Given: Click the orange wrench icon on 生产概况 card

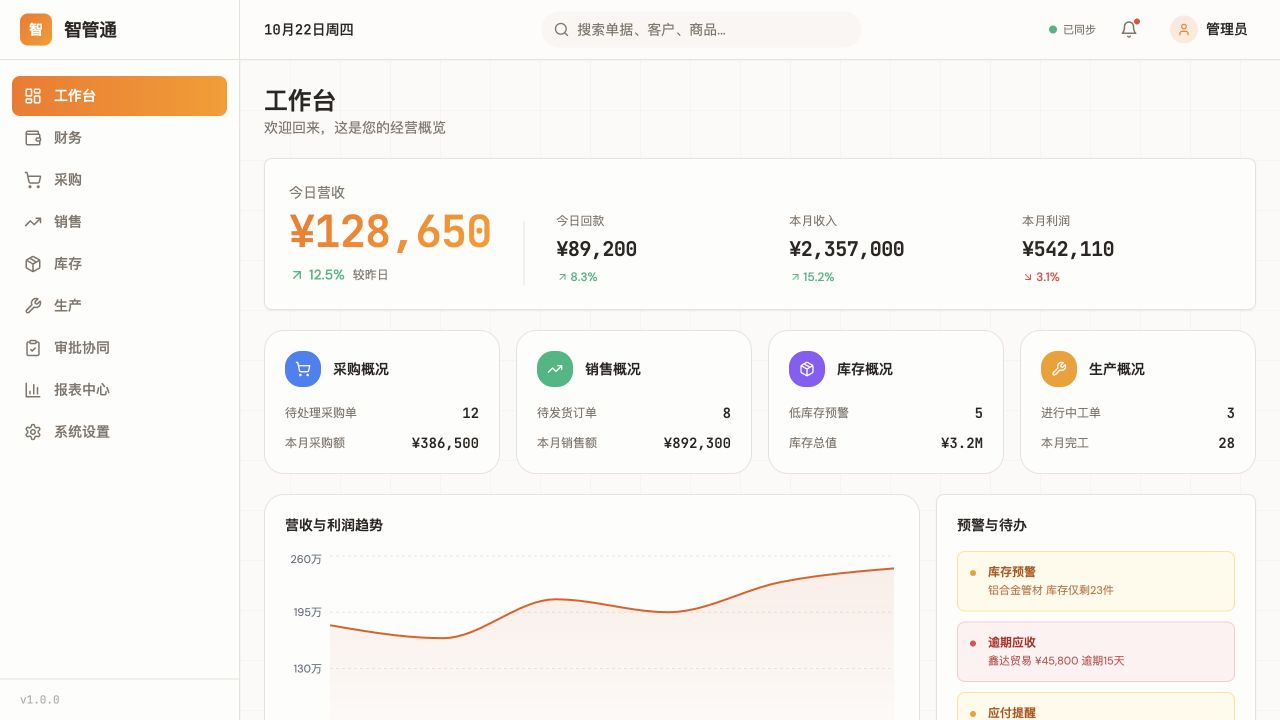Looking at the screenshot, I should pos(1059,369).
